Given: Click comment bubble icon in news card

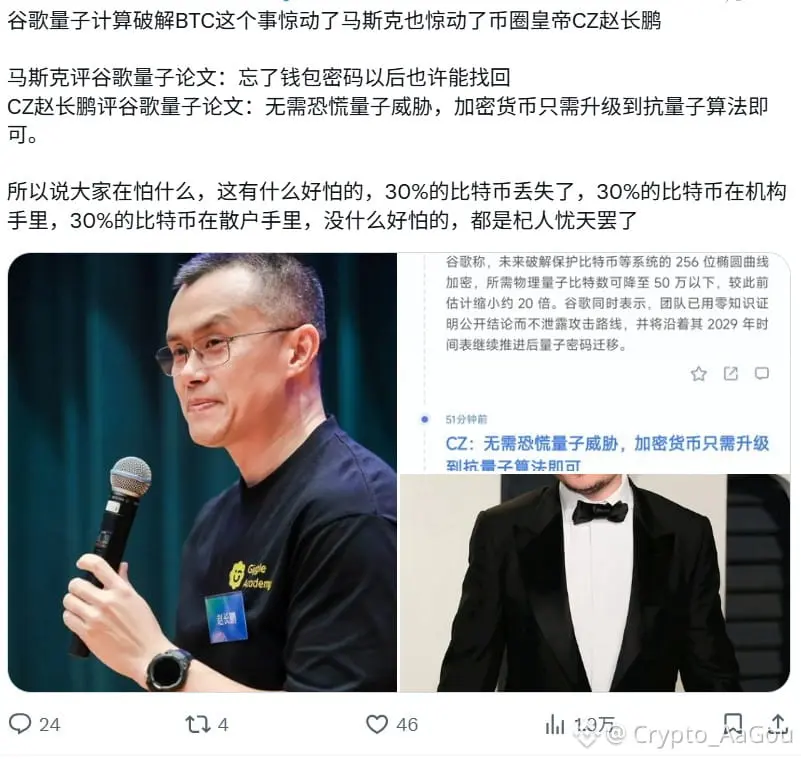Looking at the screenshot, I should [762, 374].
